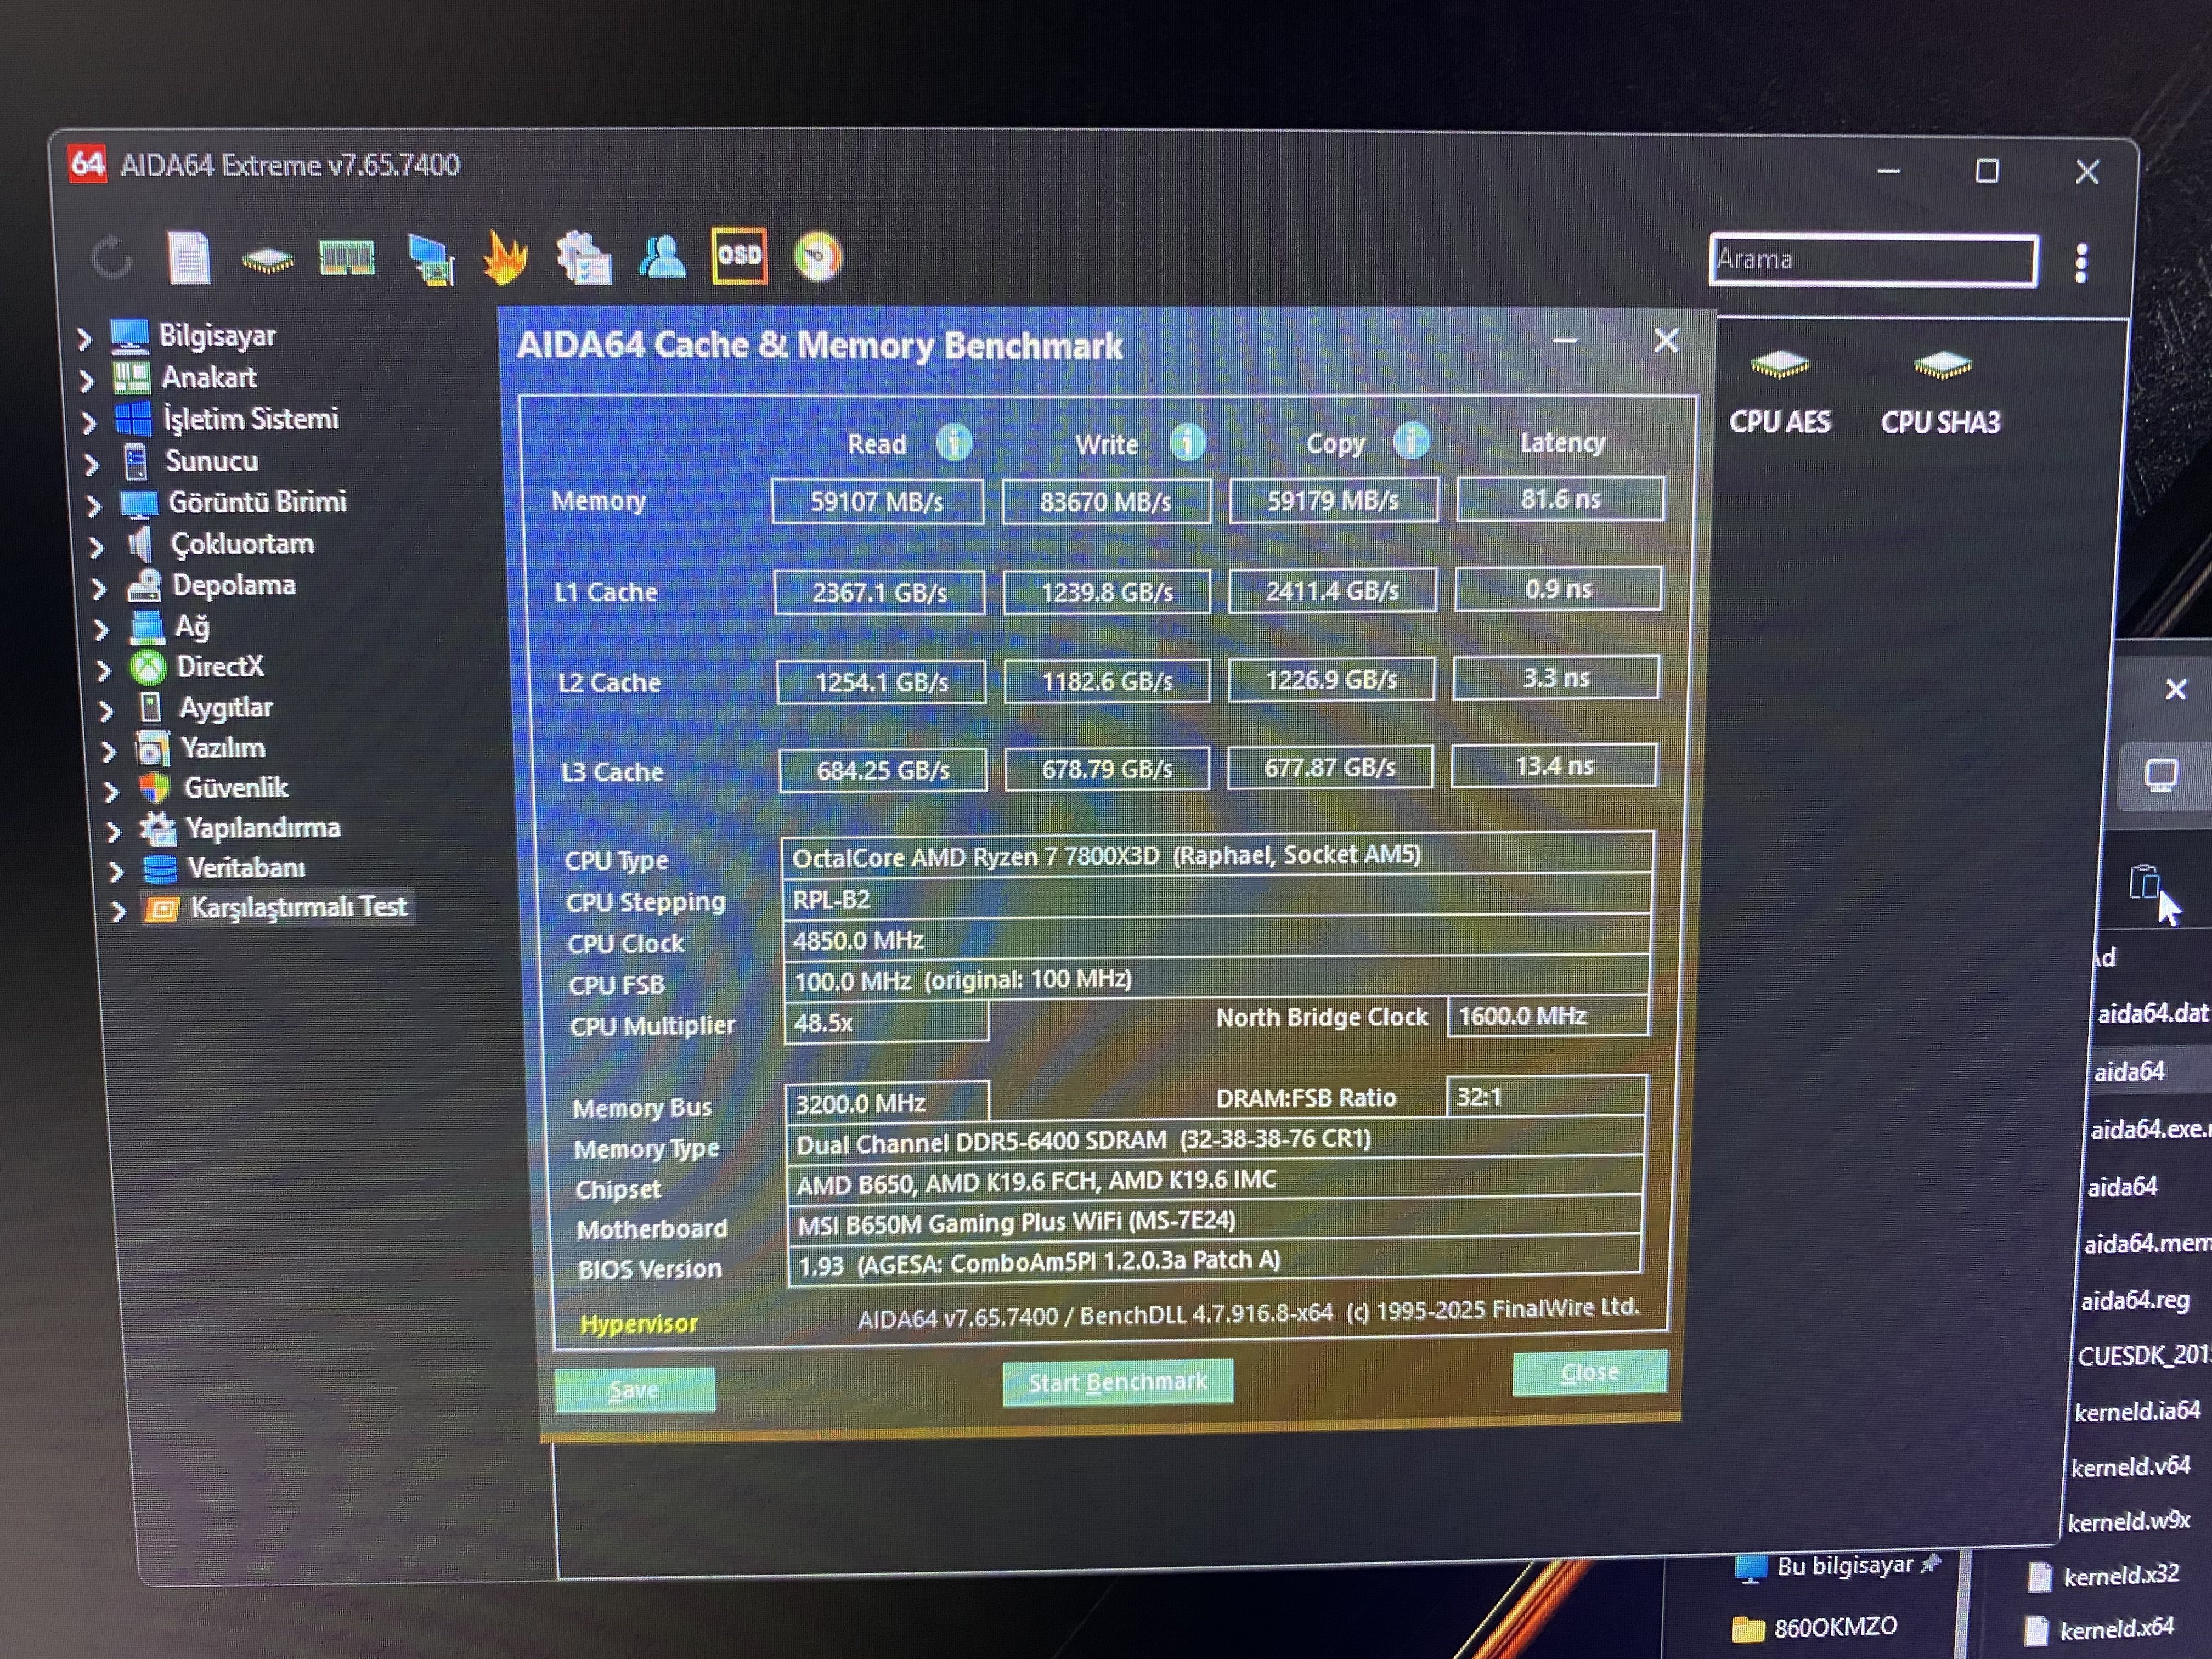The width and height of the screenshot is (2212, 1659).
Task: Click the Close button in benchmark dialog
Action: click(1589, 1372)
